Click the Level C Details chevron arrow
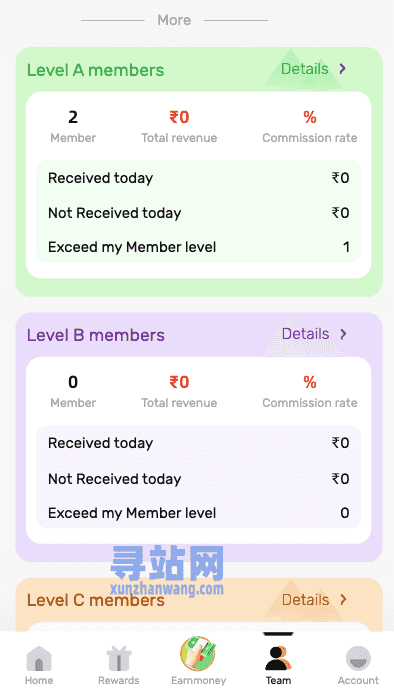Image resolution: width=394 pixels, height=688 pixels. click(343, 599)
